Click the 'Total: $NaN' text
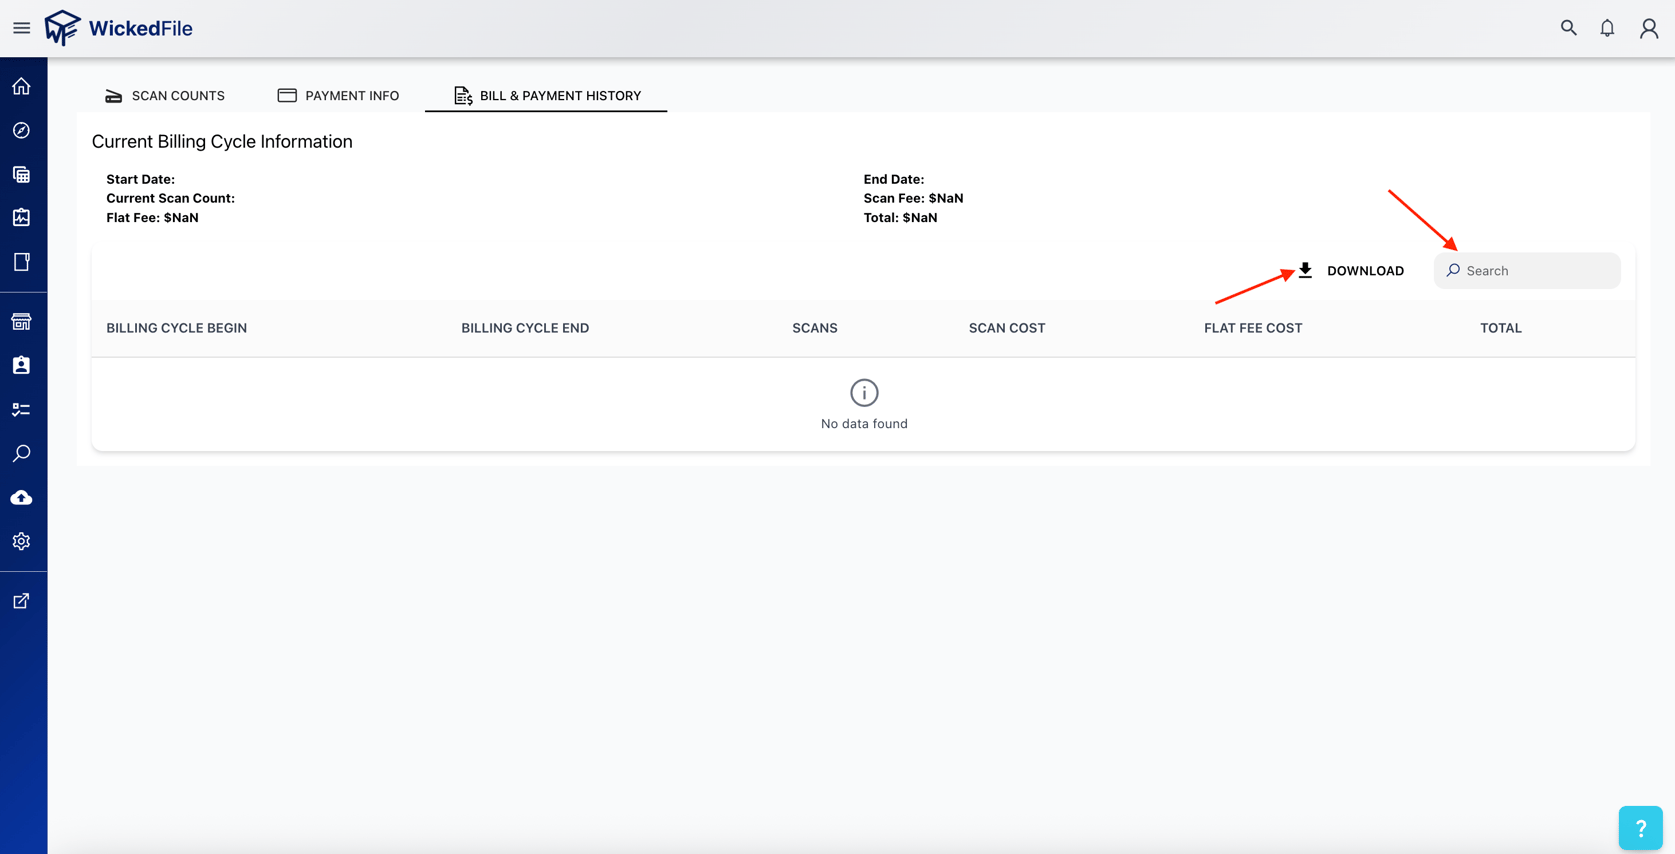This screenshot has width=1675, height=854. point(901,218)
